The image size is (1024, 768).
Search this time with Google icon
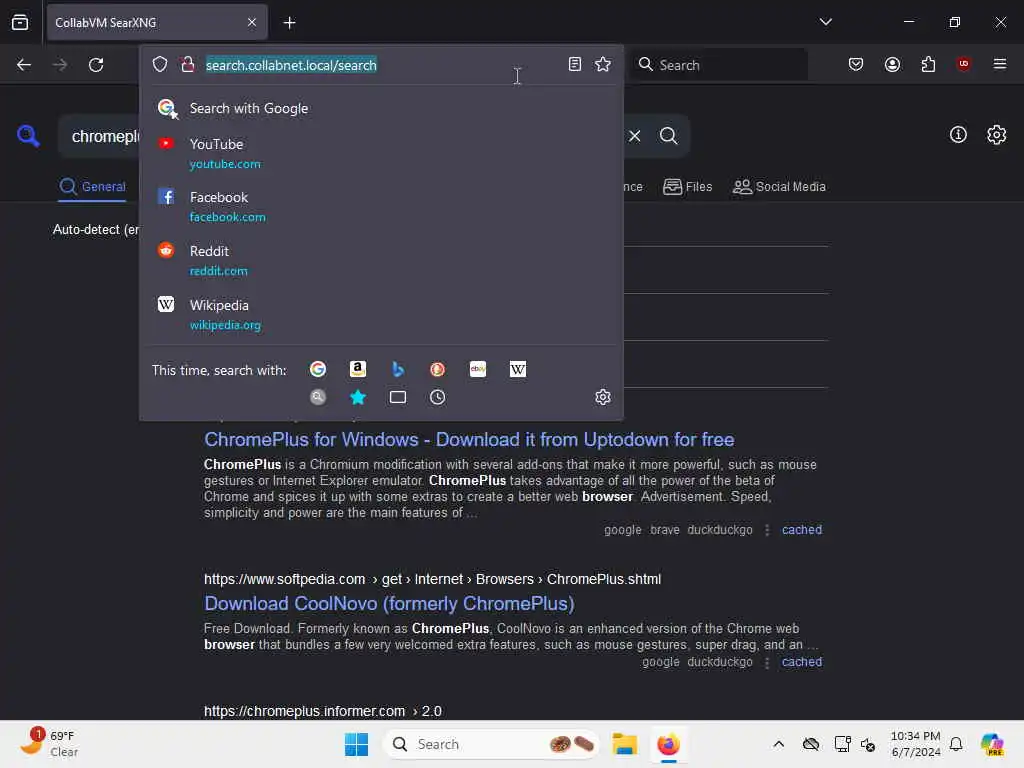[318, 369]
